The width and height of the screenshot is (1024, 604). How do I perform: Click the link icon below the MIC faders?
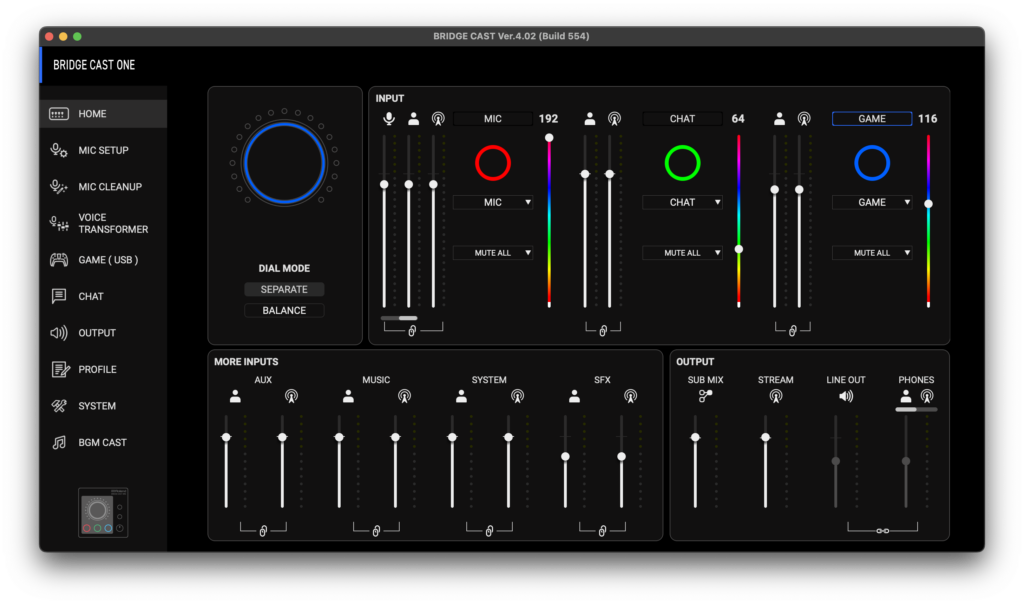pos(410,329)
